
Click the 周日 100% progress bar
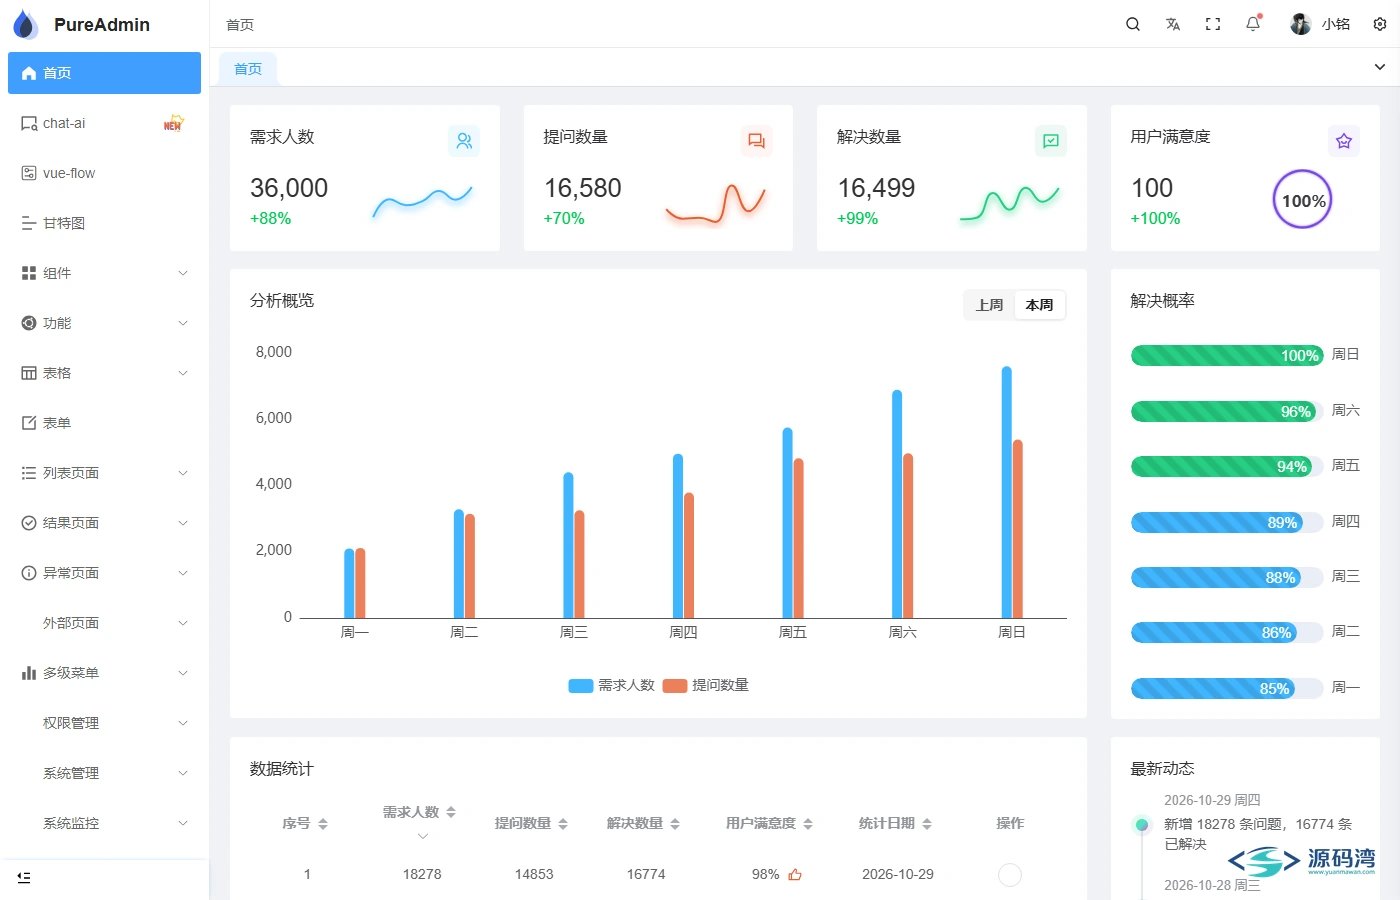tap(1227, 355)
